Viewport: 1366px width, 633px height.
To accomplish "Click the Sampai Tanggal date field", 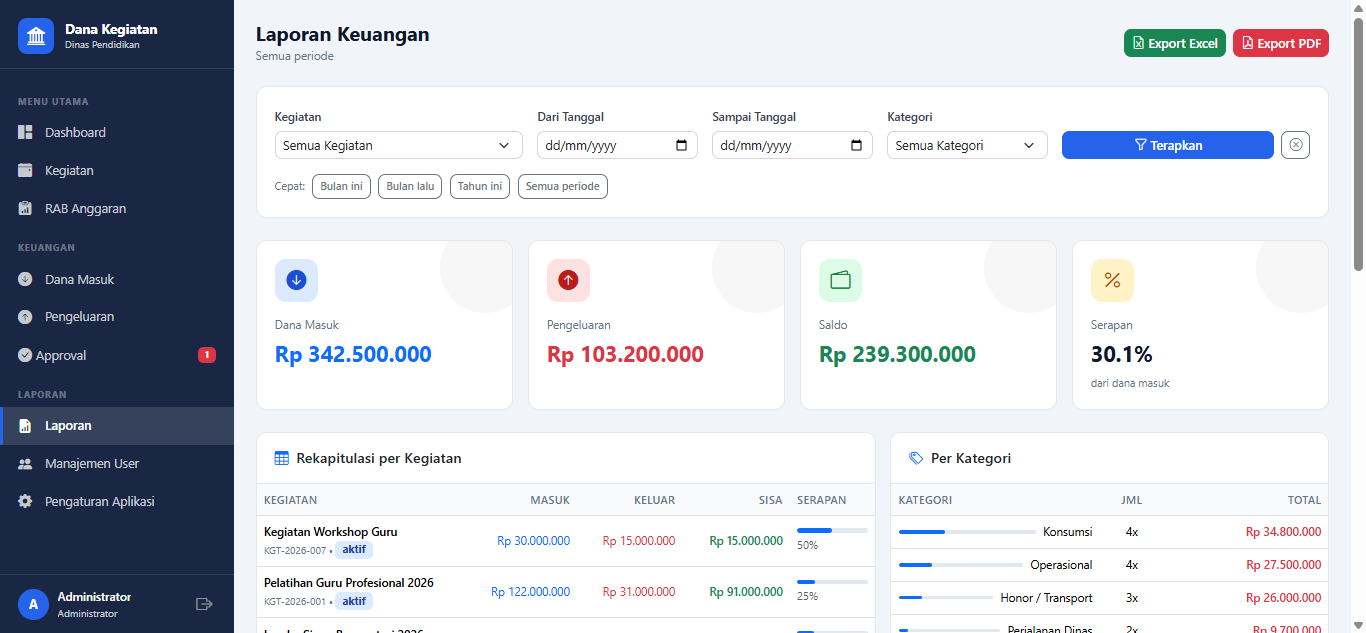I will 792,145.
